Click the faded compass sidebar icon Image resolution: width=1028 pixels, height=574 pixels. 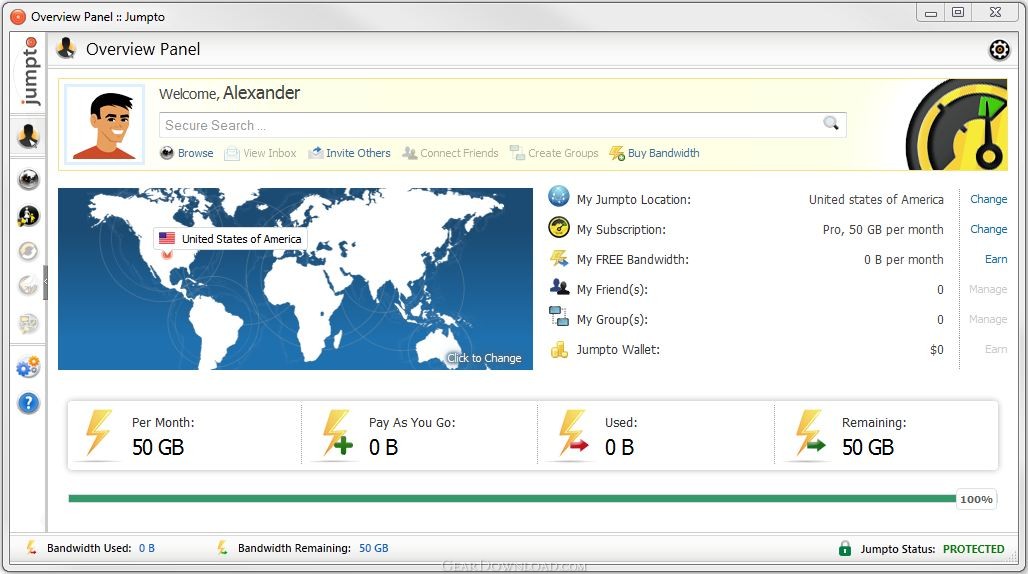[x=28, y=251]
